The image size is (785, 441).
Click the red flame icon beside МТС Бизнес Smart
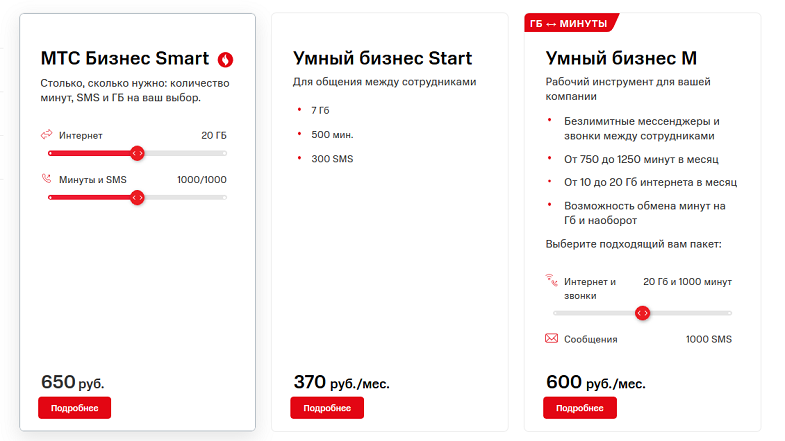[225, 60]
